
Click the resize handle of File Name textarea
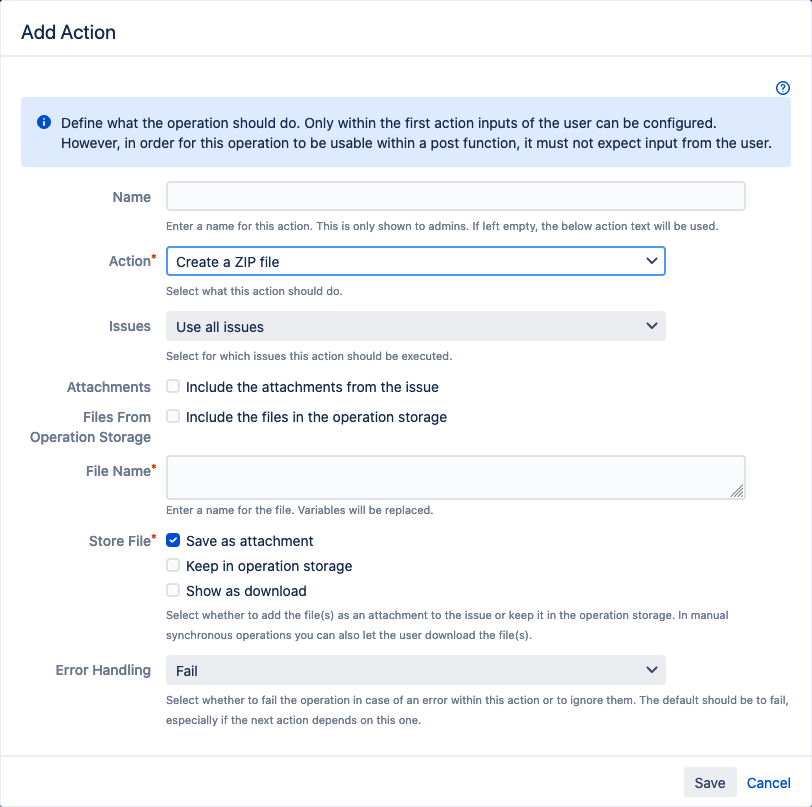[737, 491]
